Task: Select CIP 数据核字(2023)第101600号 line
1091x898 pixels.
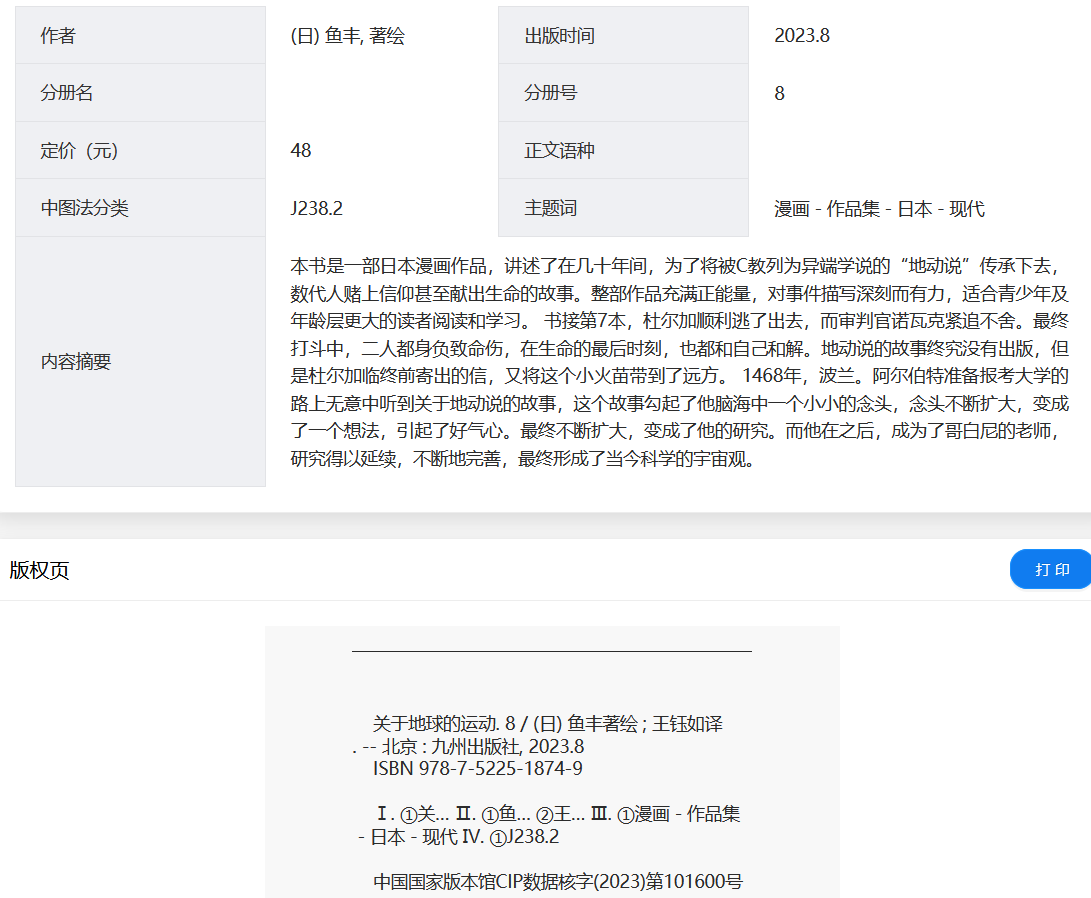Action: pos(558,881)
